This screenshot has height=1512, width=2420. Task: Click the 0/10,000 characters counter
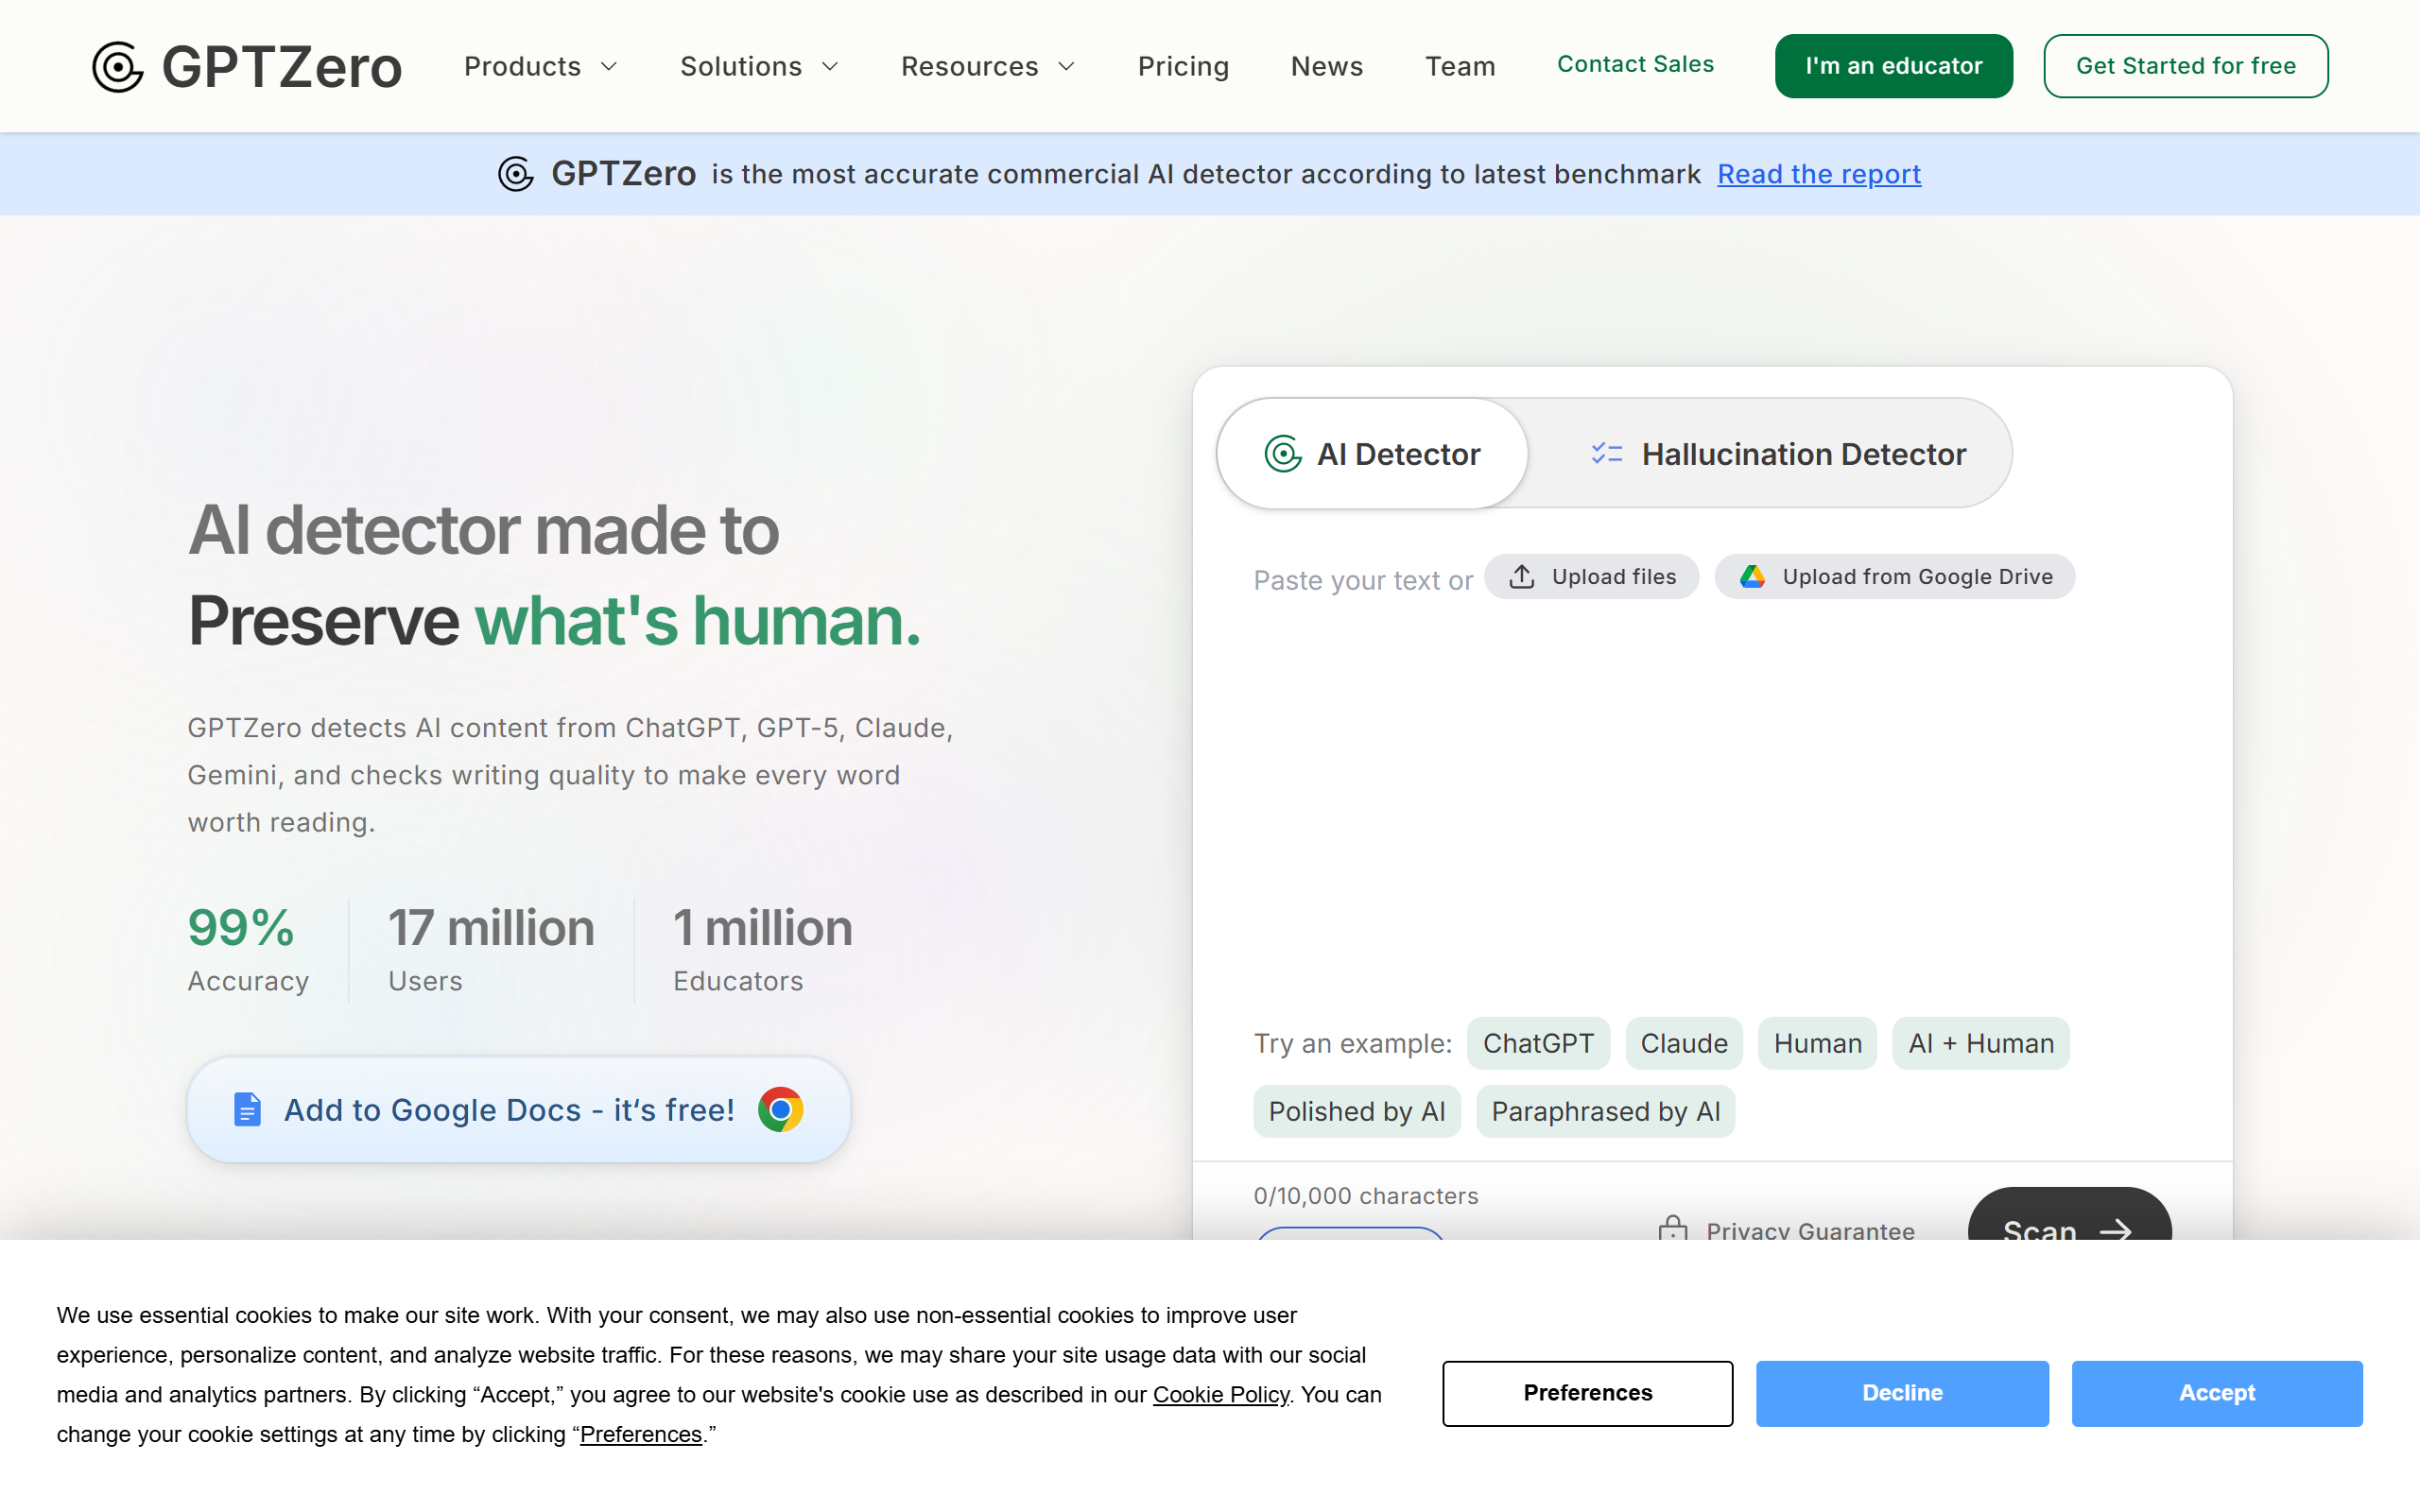tap(1365, 1196)
